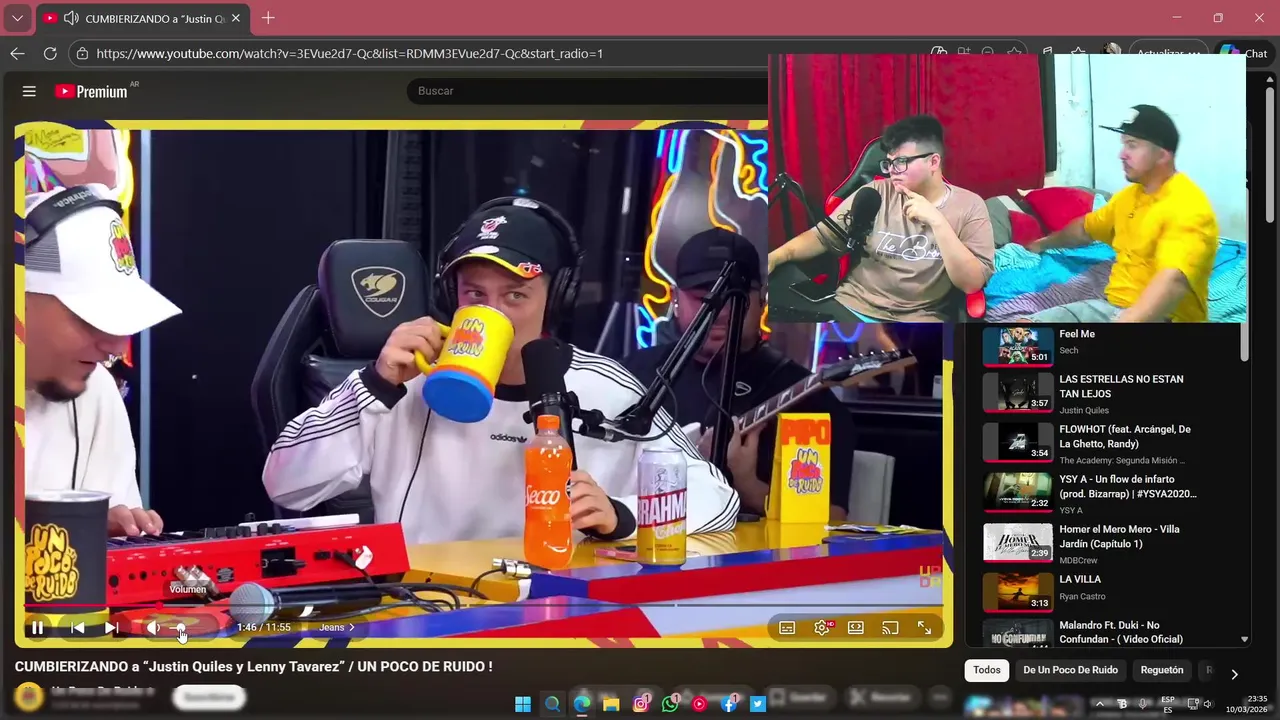
Task: Go to YouTube Premium home logo
Action: click(x=91, y=91)
